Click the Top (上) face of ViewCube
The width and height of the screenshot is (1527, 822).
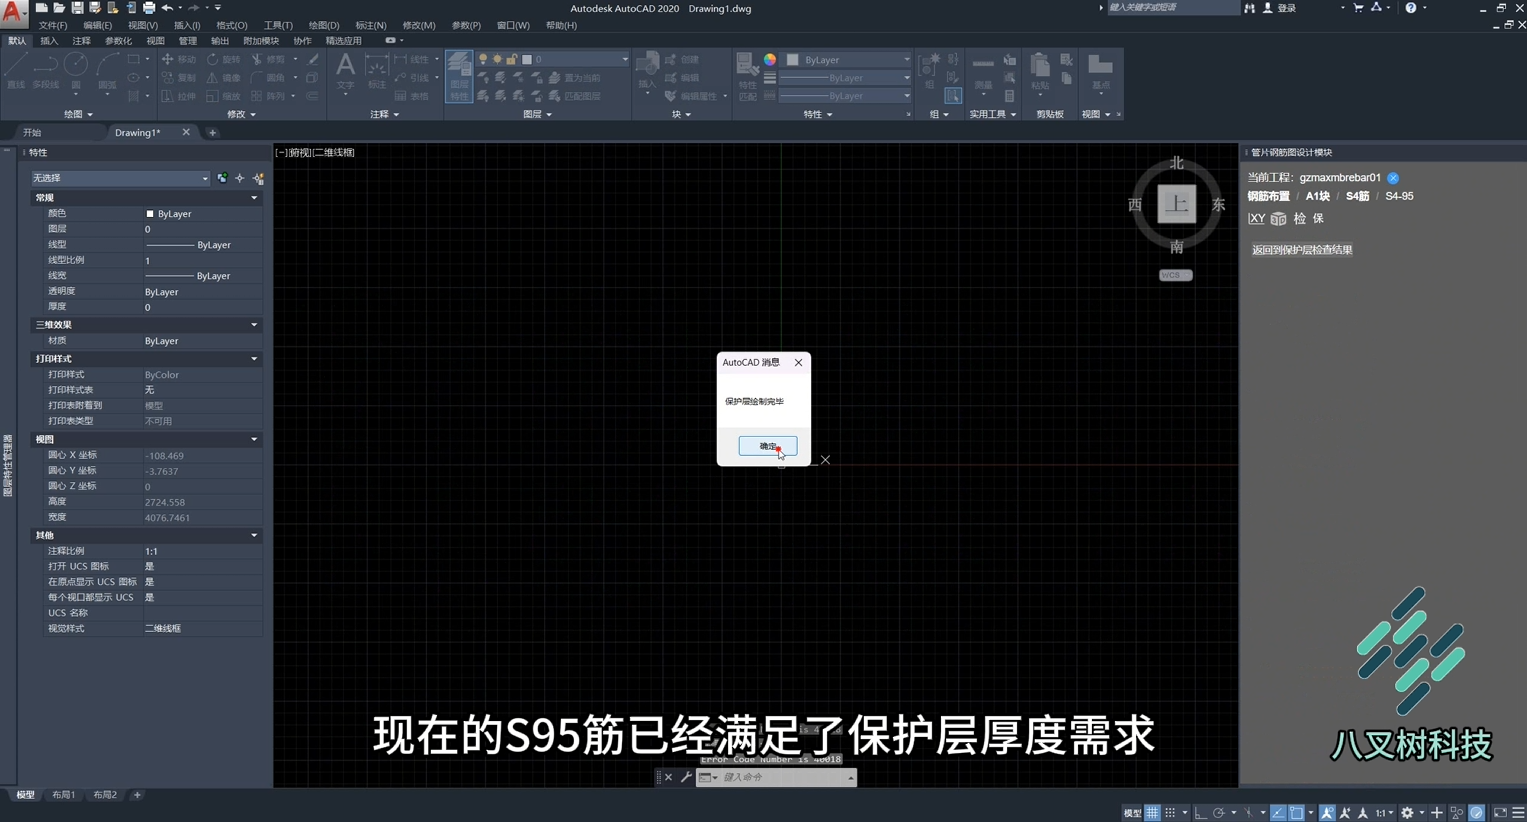pyautogui.click(x=1177, y=204)
